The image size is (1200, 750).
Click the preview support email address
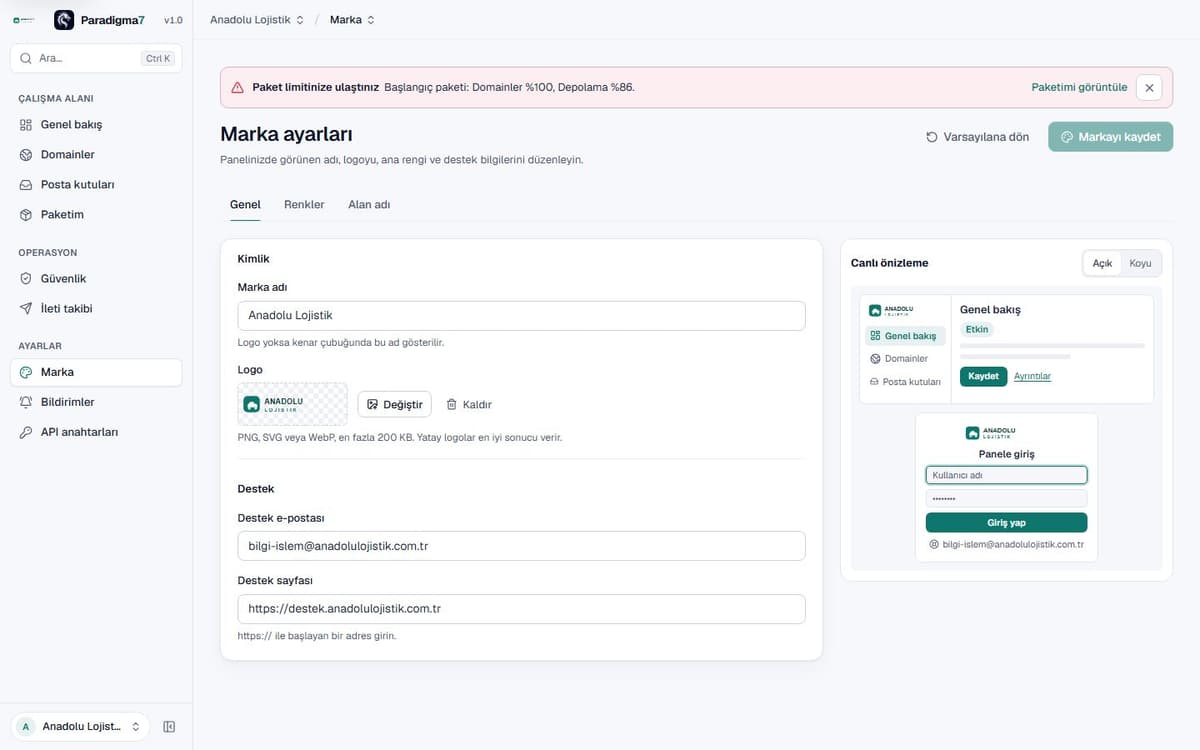coord(1013,544)
